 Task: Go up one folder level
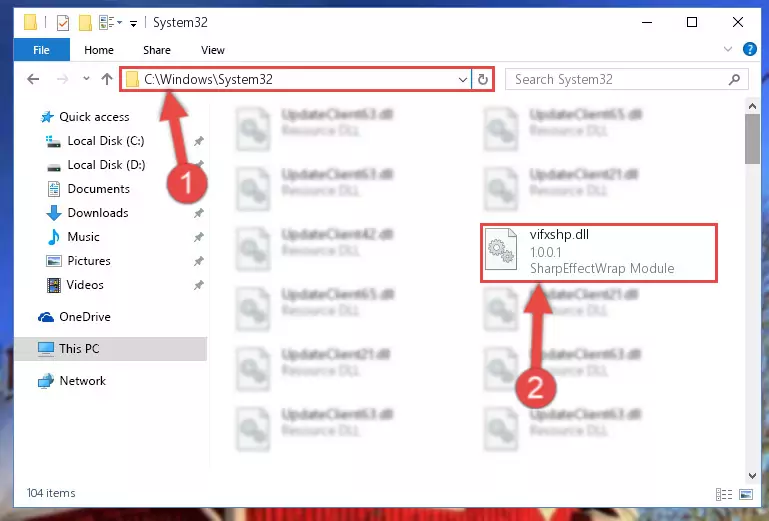click(x=107, y=79)
